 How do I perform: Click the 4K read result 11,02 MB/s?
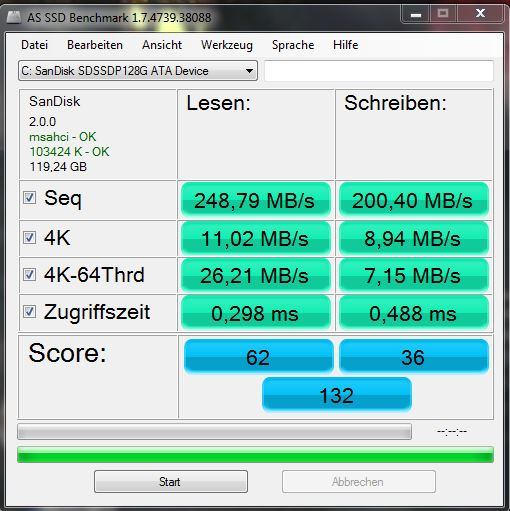tap(256, 238)
